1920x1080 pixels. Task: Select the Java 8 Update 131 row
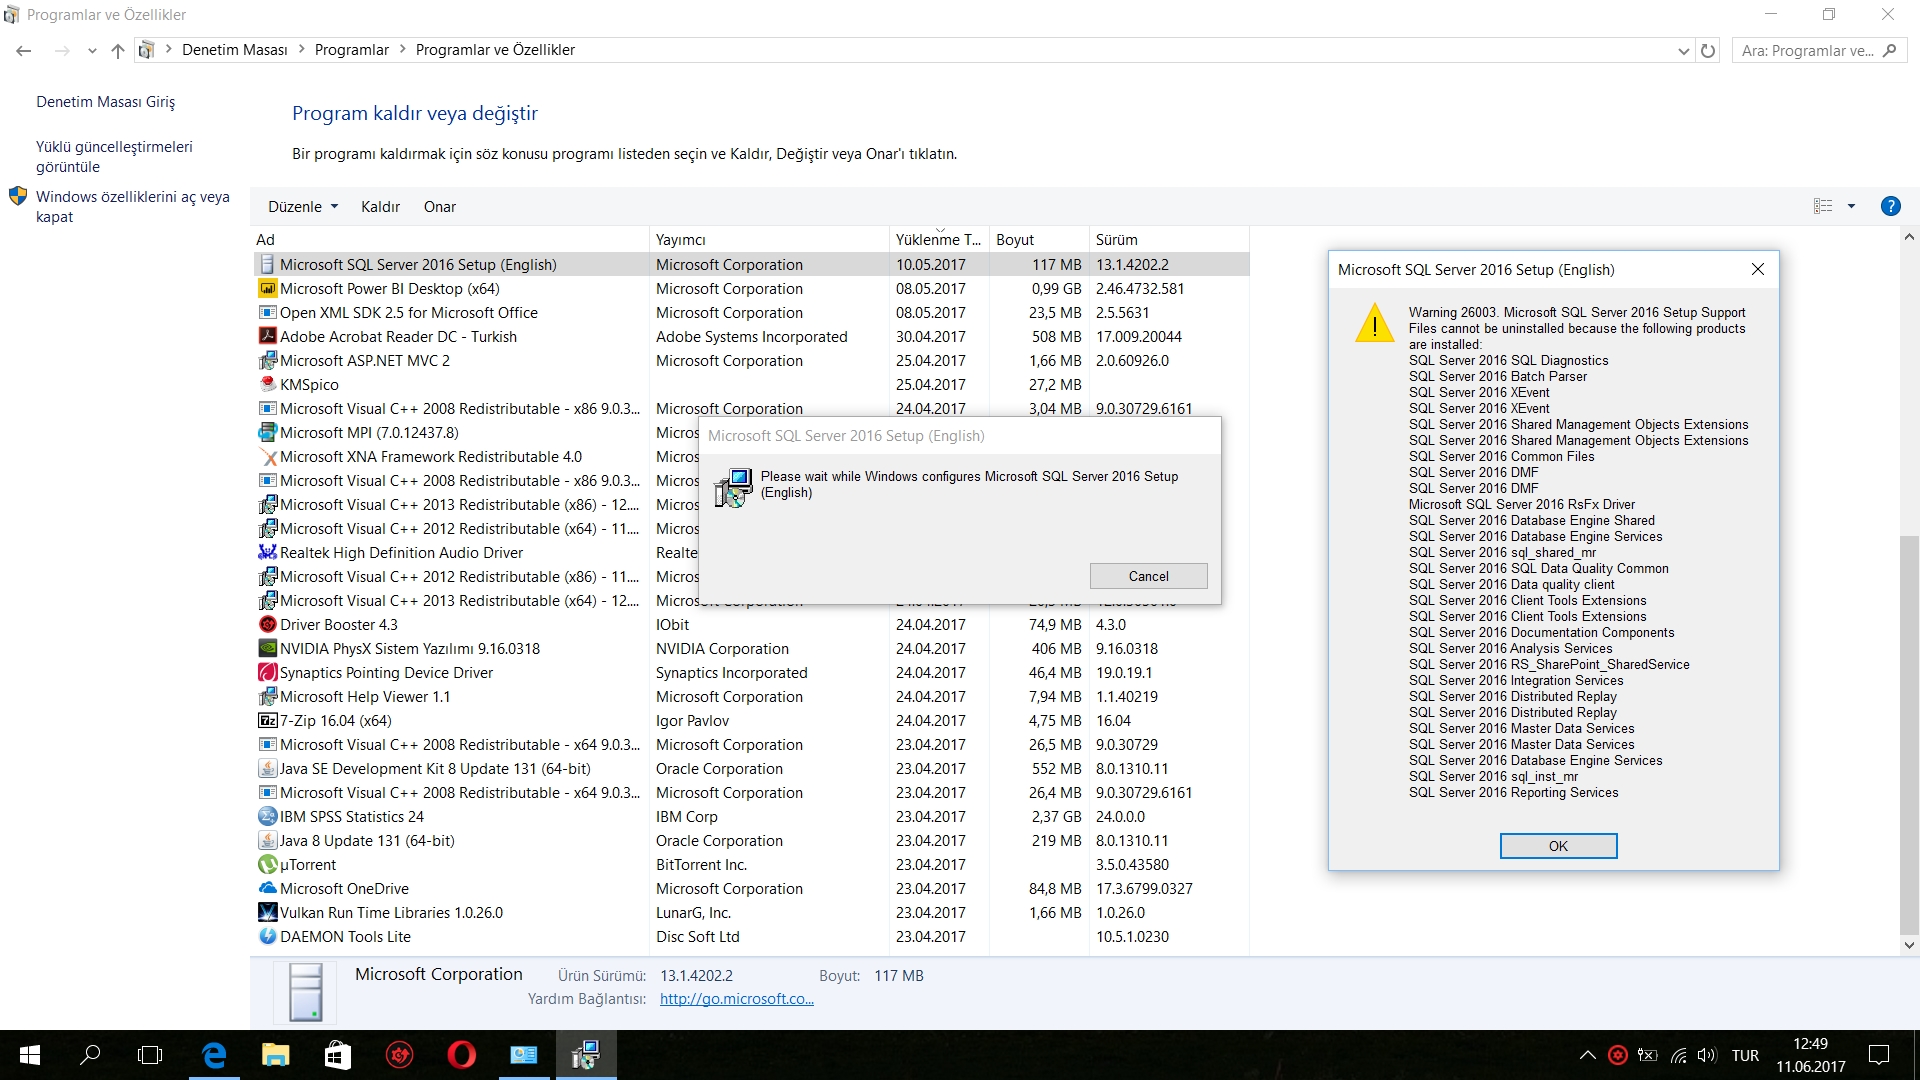point(751,840)
